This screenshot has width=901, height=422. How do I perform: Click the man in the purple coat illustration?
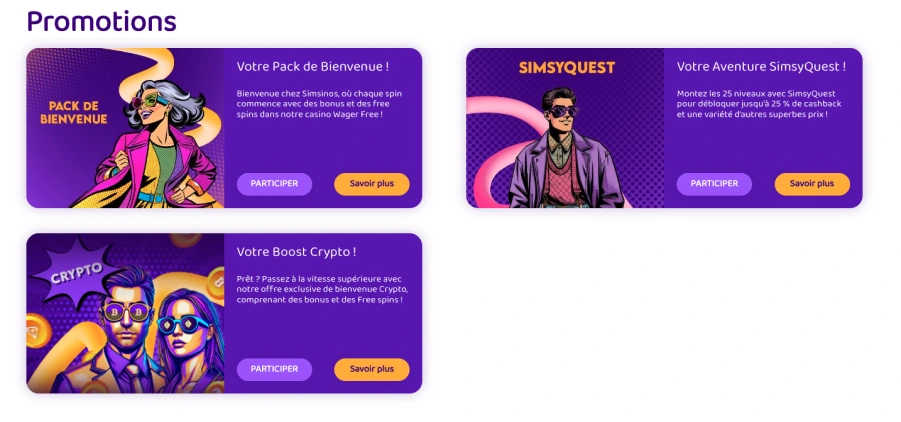tap(565, 150)
